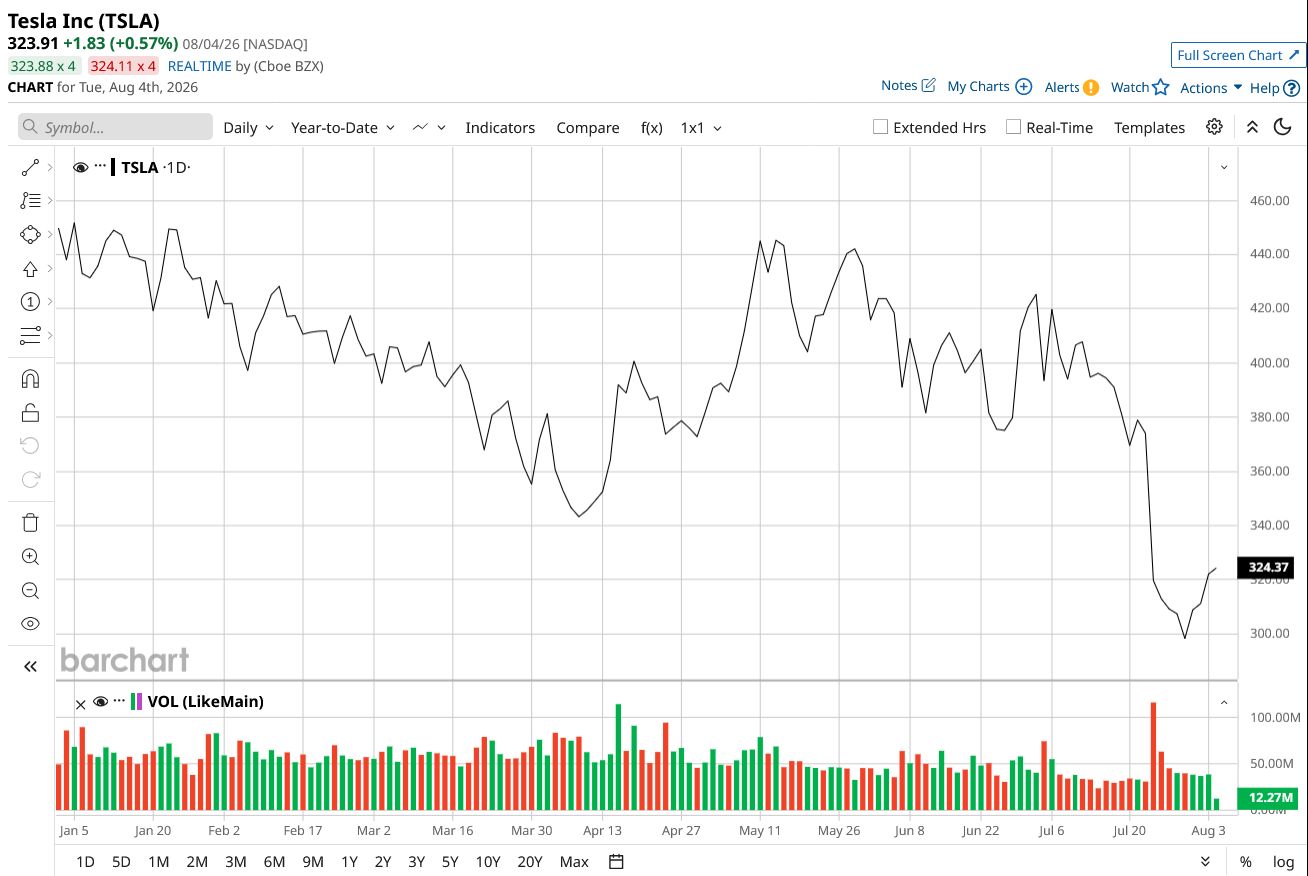
Task: Expand the trend line tool submenu arrow
Action: click(50, 168)
